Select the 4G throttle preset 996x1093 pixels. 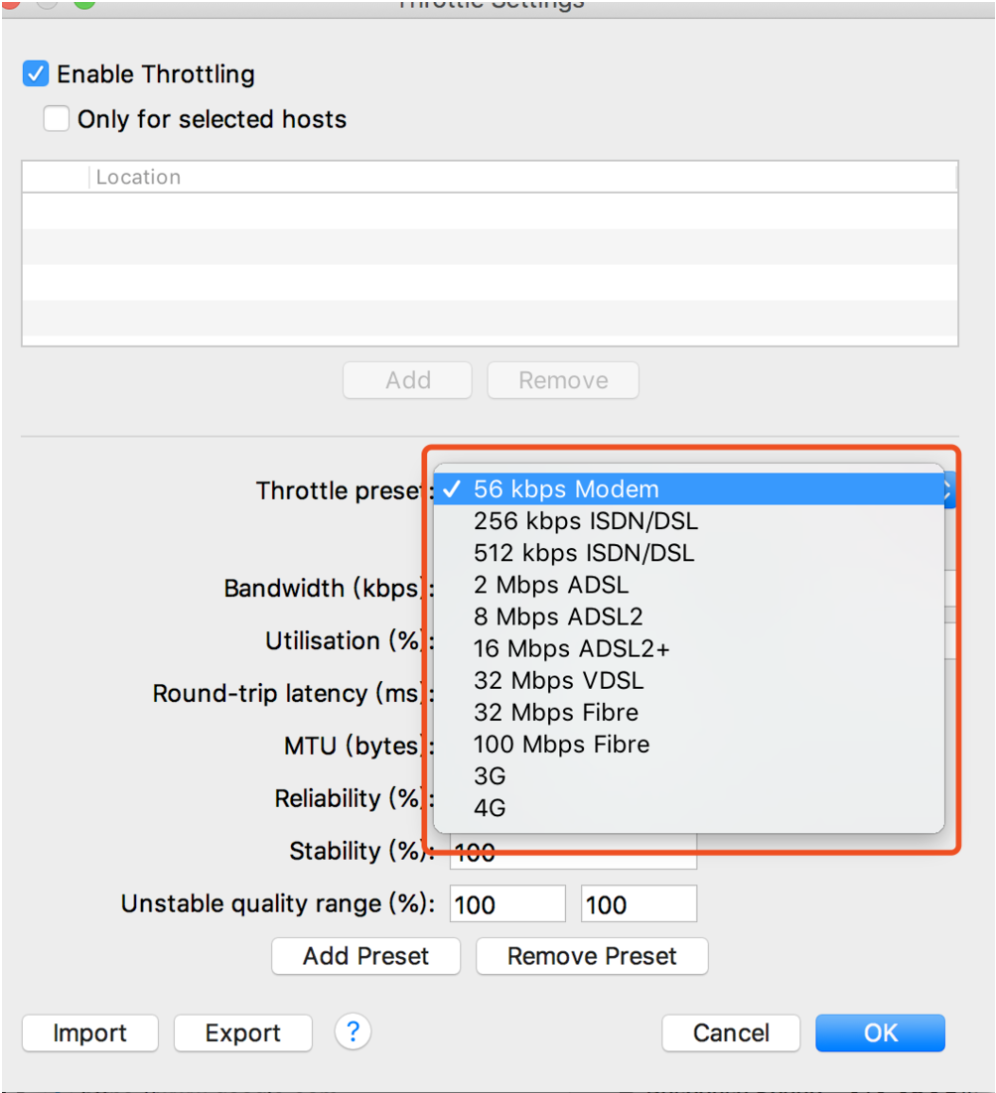tap(689, 808)
